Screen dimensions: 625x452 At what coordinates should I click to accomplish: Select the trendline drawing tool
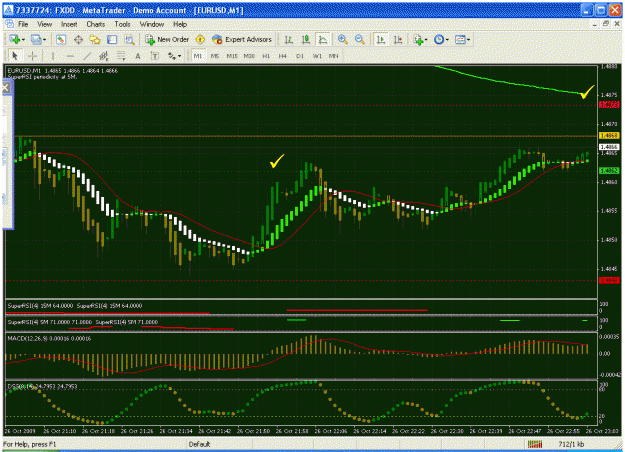pyautogui.click(x=87, y=56)
